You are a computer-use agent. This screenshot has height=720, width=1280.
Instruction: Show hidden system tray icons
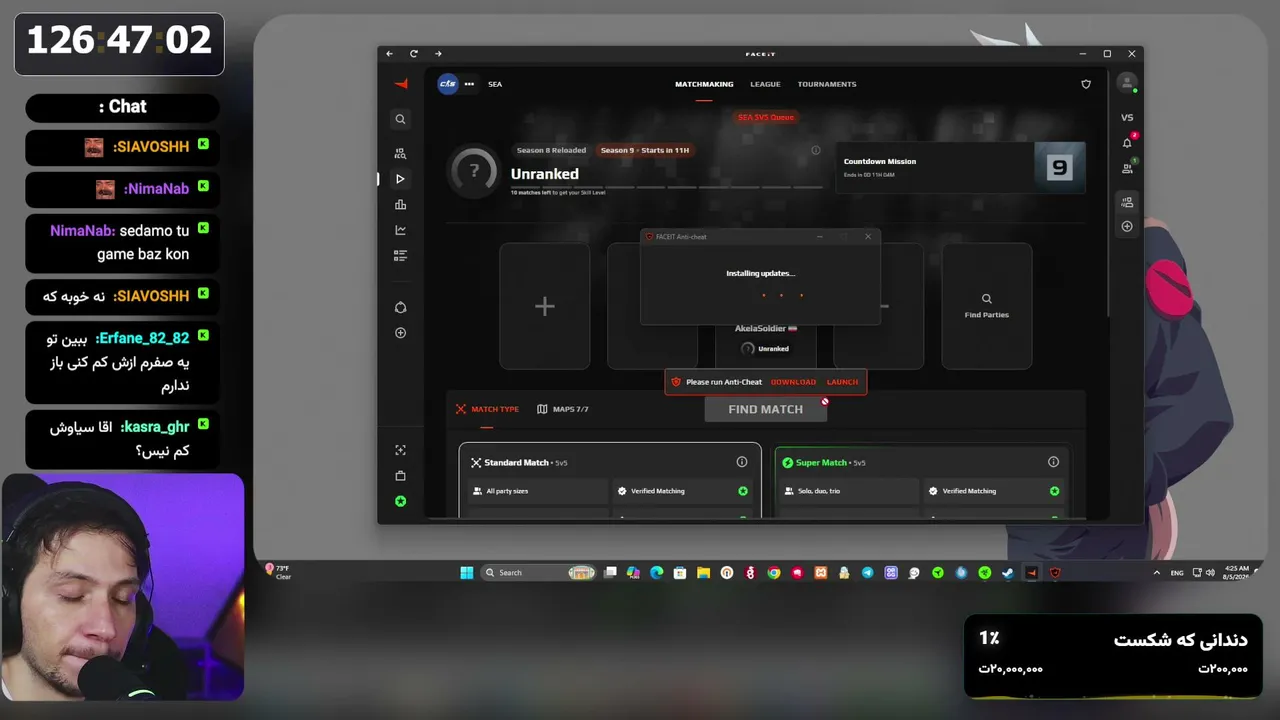point(1157,573)
